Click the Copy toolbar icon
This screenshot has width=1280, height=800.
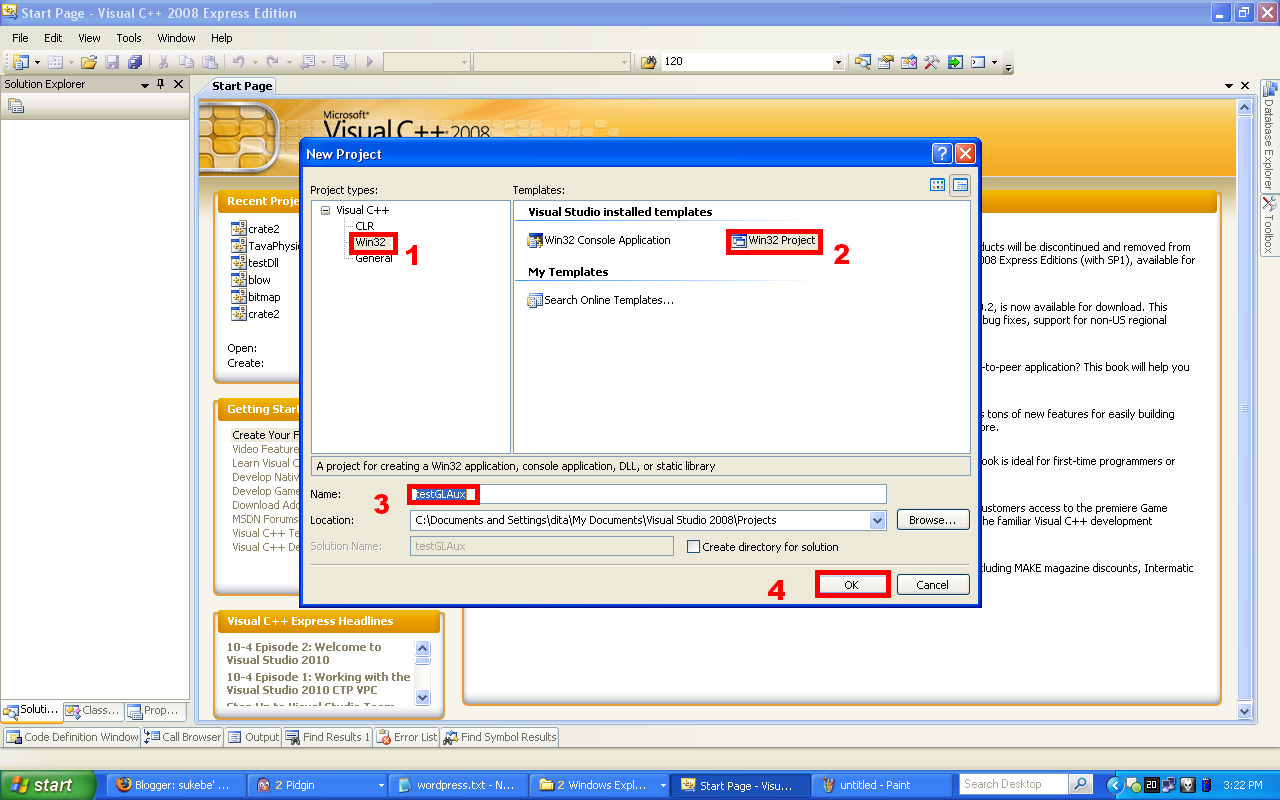click(x=187, y=62)
